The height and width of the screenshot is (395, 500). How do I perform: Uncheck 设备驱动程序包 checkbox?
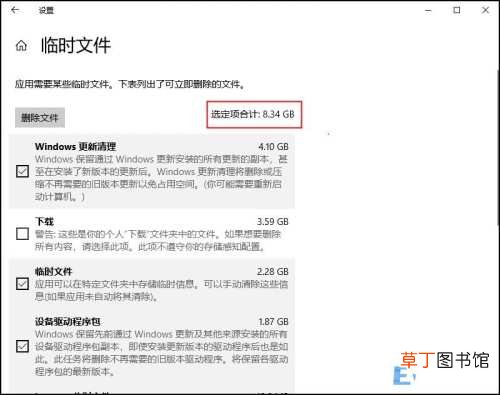click(x=22, y=346)
